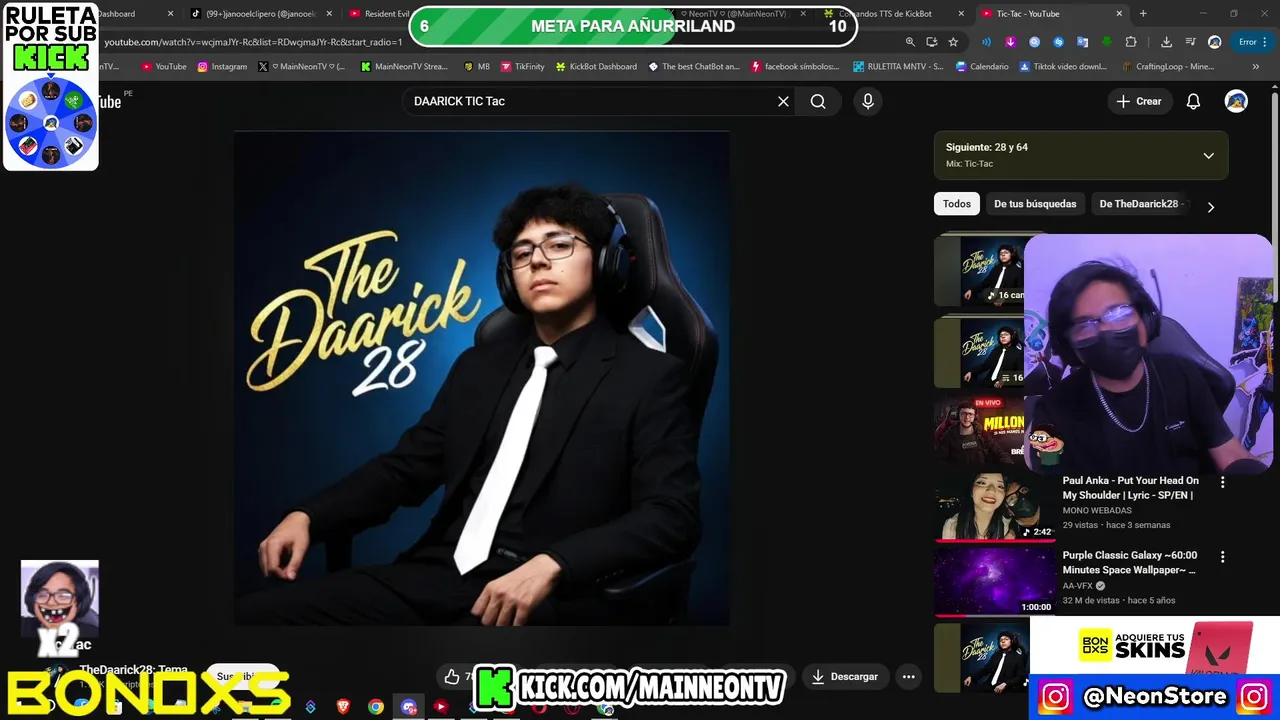Clear the YouTube search box
Image resolution: width=1280 pixels, height=720 pixels.
pyautogui.click(x=783, y=101)
